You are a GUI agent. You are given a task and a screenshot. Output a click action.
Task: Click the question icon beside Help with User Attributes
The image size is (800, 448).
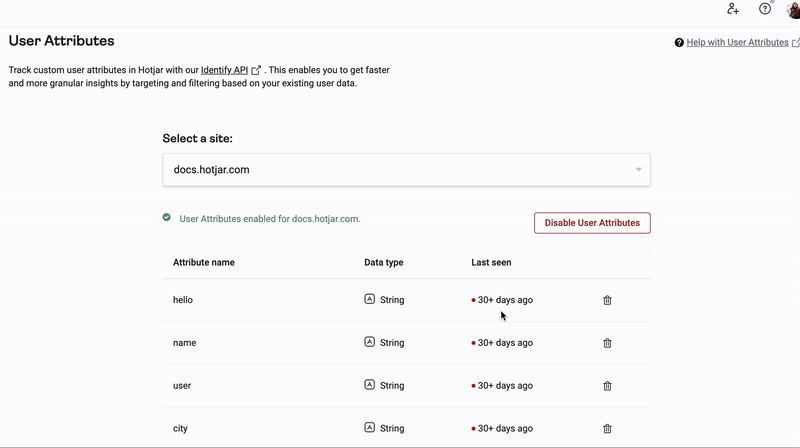(x=679, y=43)
